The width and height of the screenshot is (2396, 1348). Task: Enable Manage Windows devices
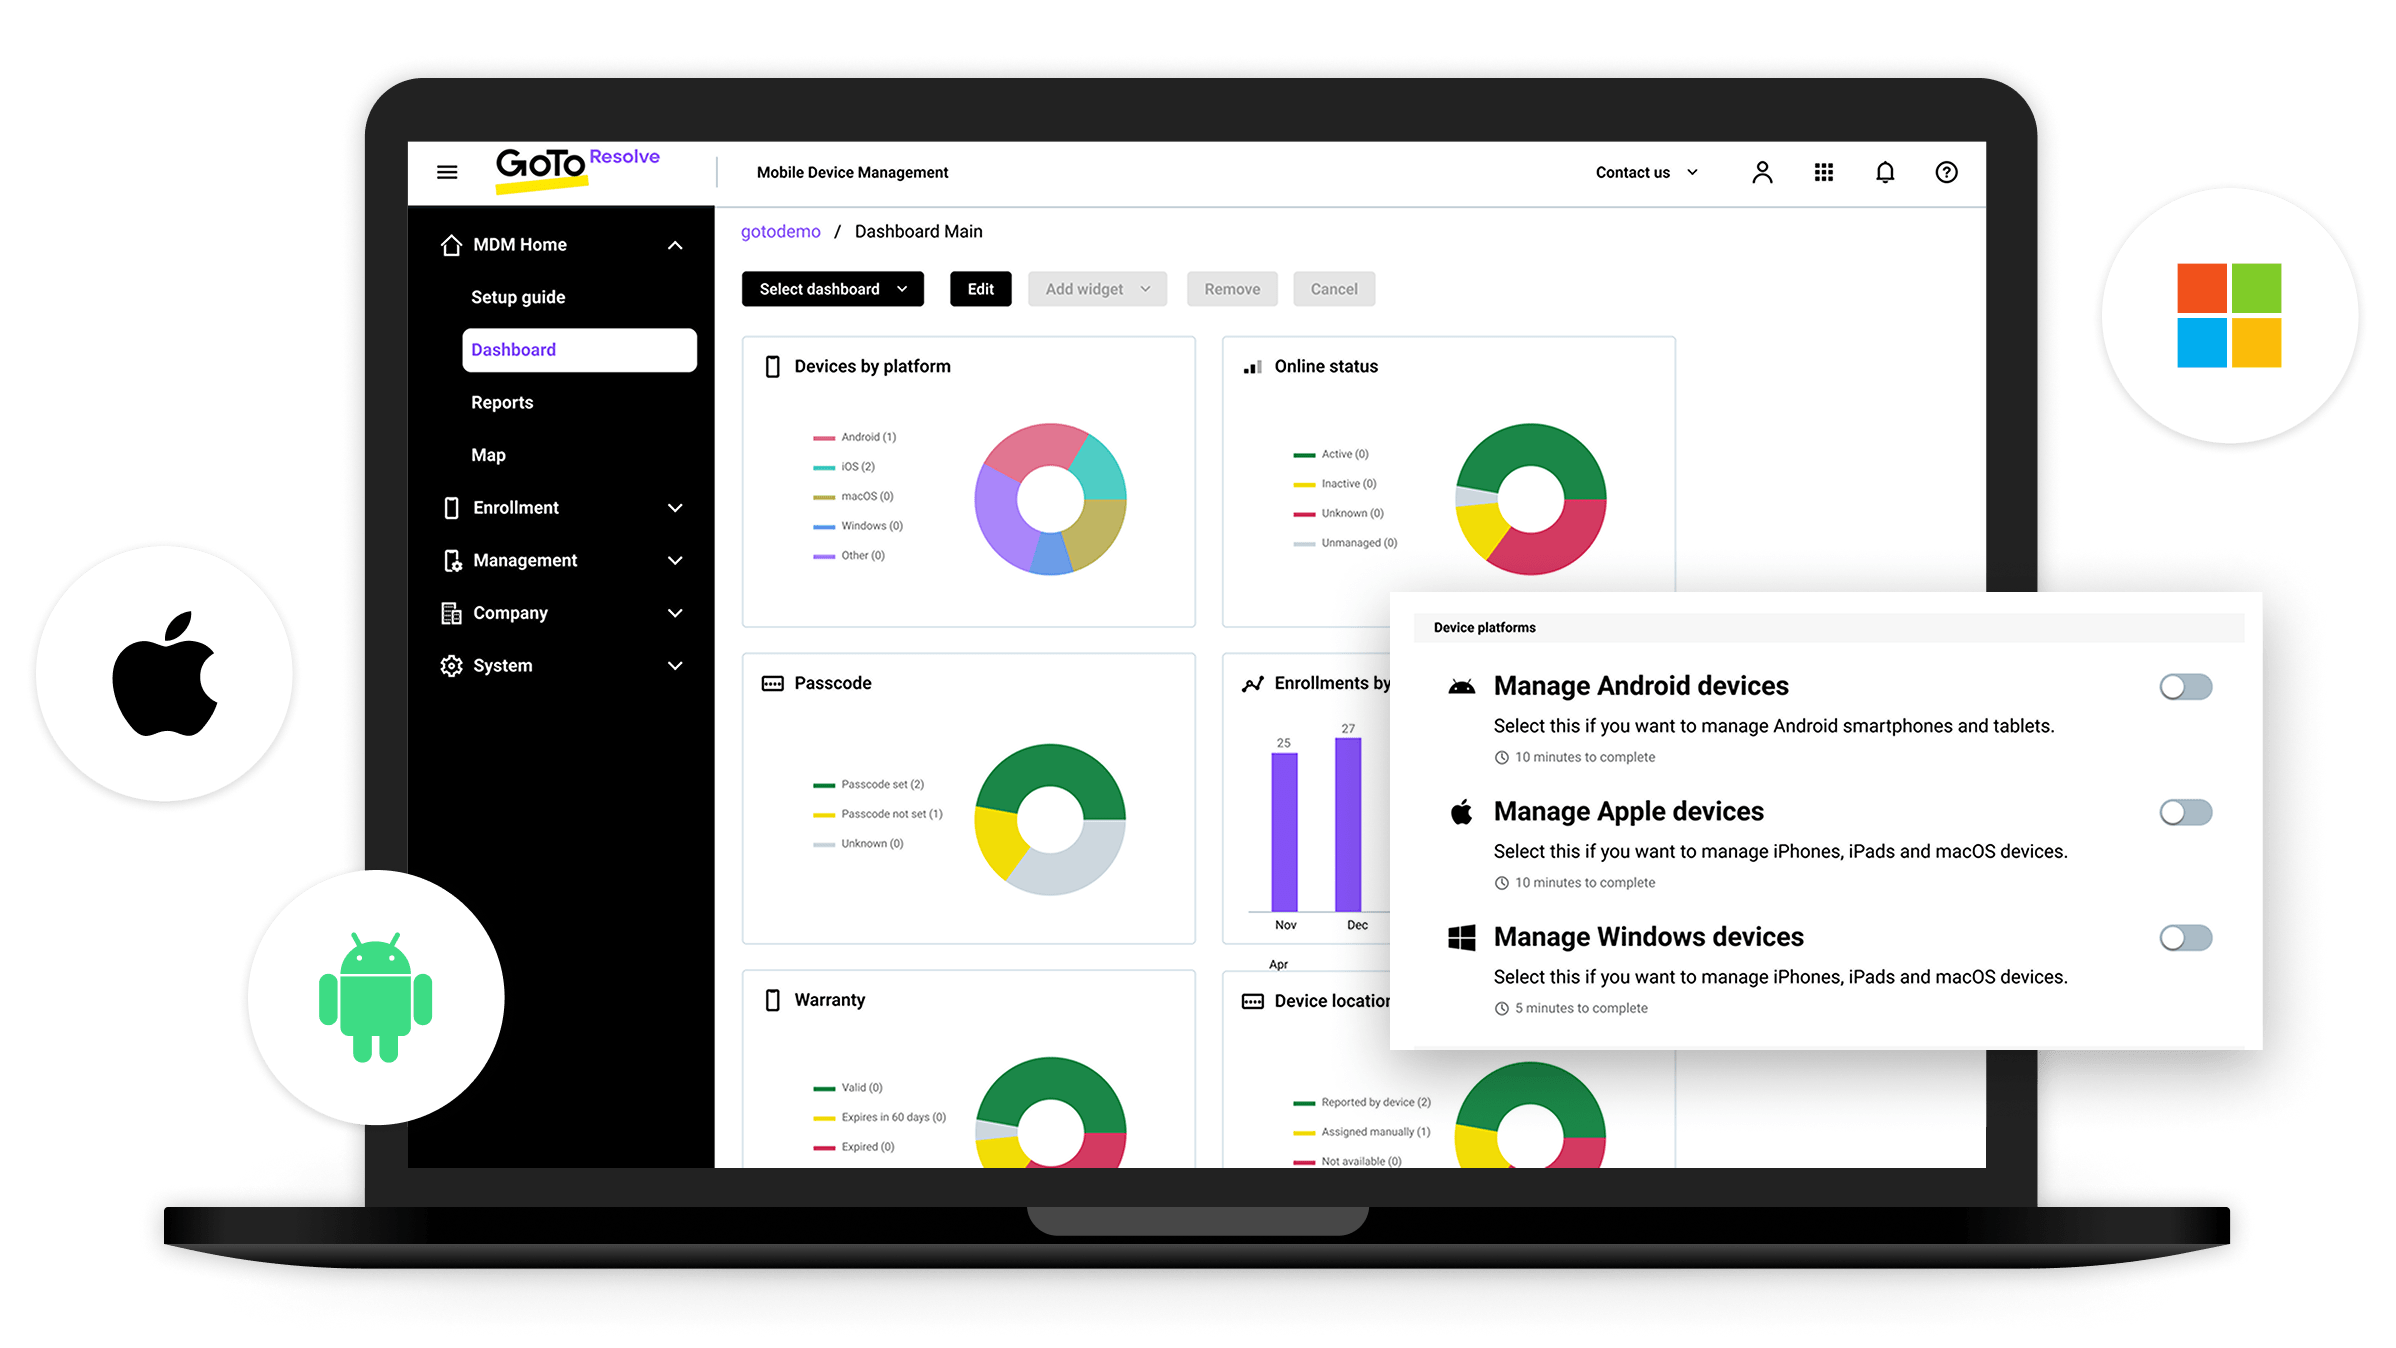[2184, 938]
